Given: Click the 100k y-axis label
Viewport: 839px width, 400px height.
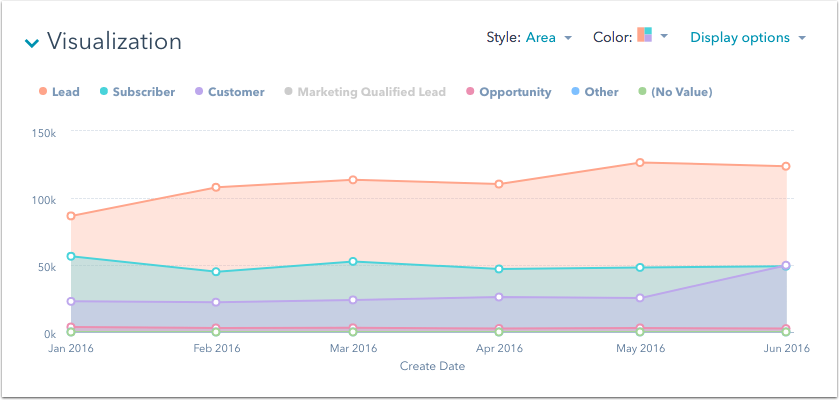Looking at the screenshot, I should [43, 199].
